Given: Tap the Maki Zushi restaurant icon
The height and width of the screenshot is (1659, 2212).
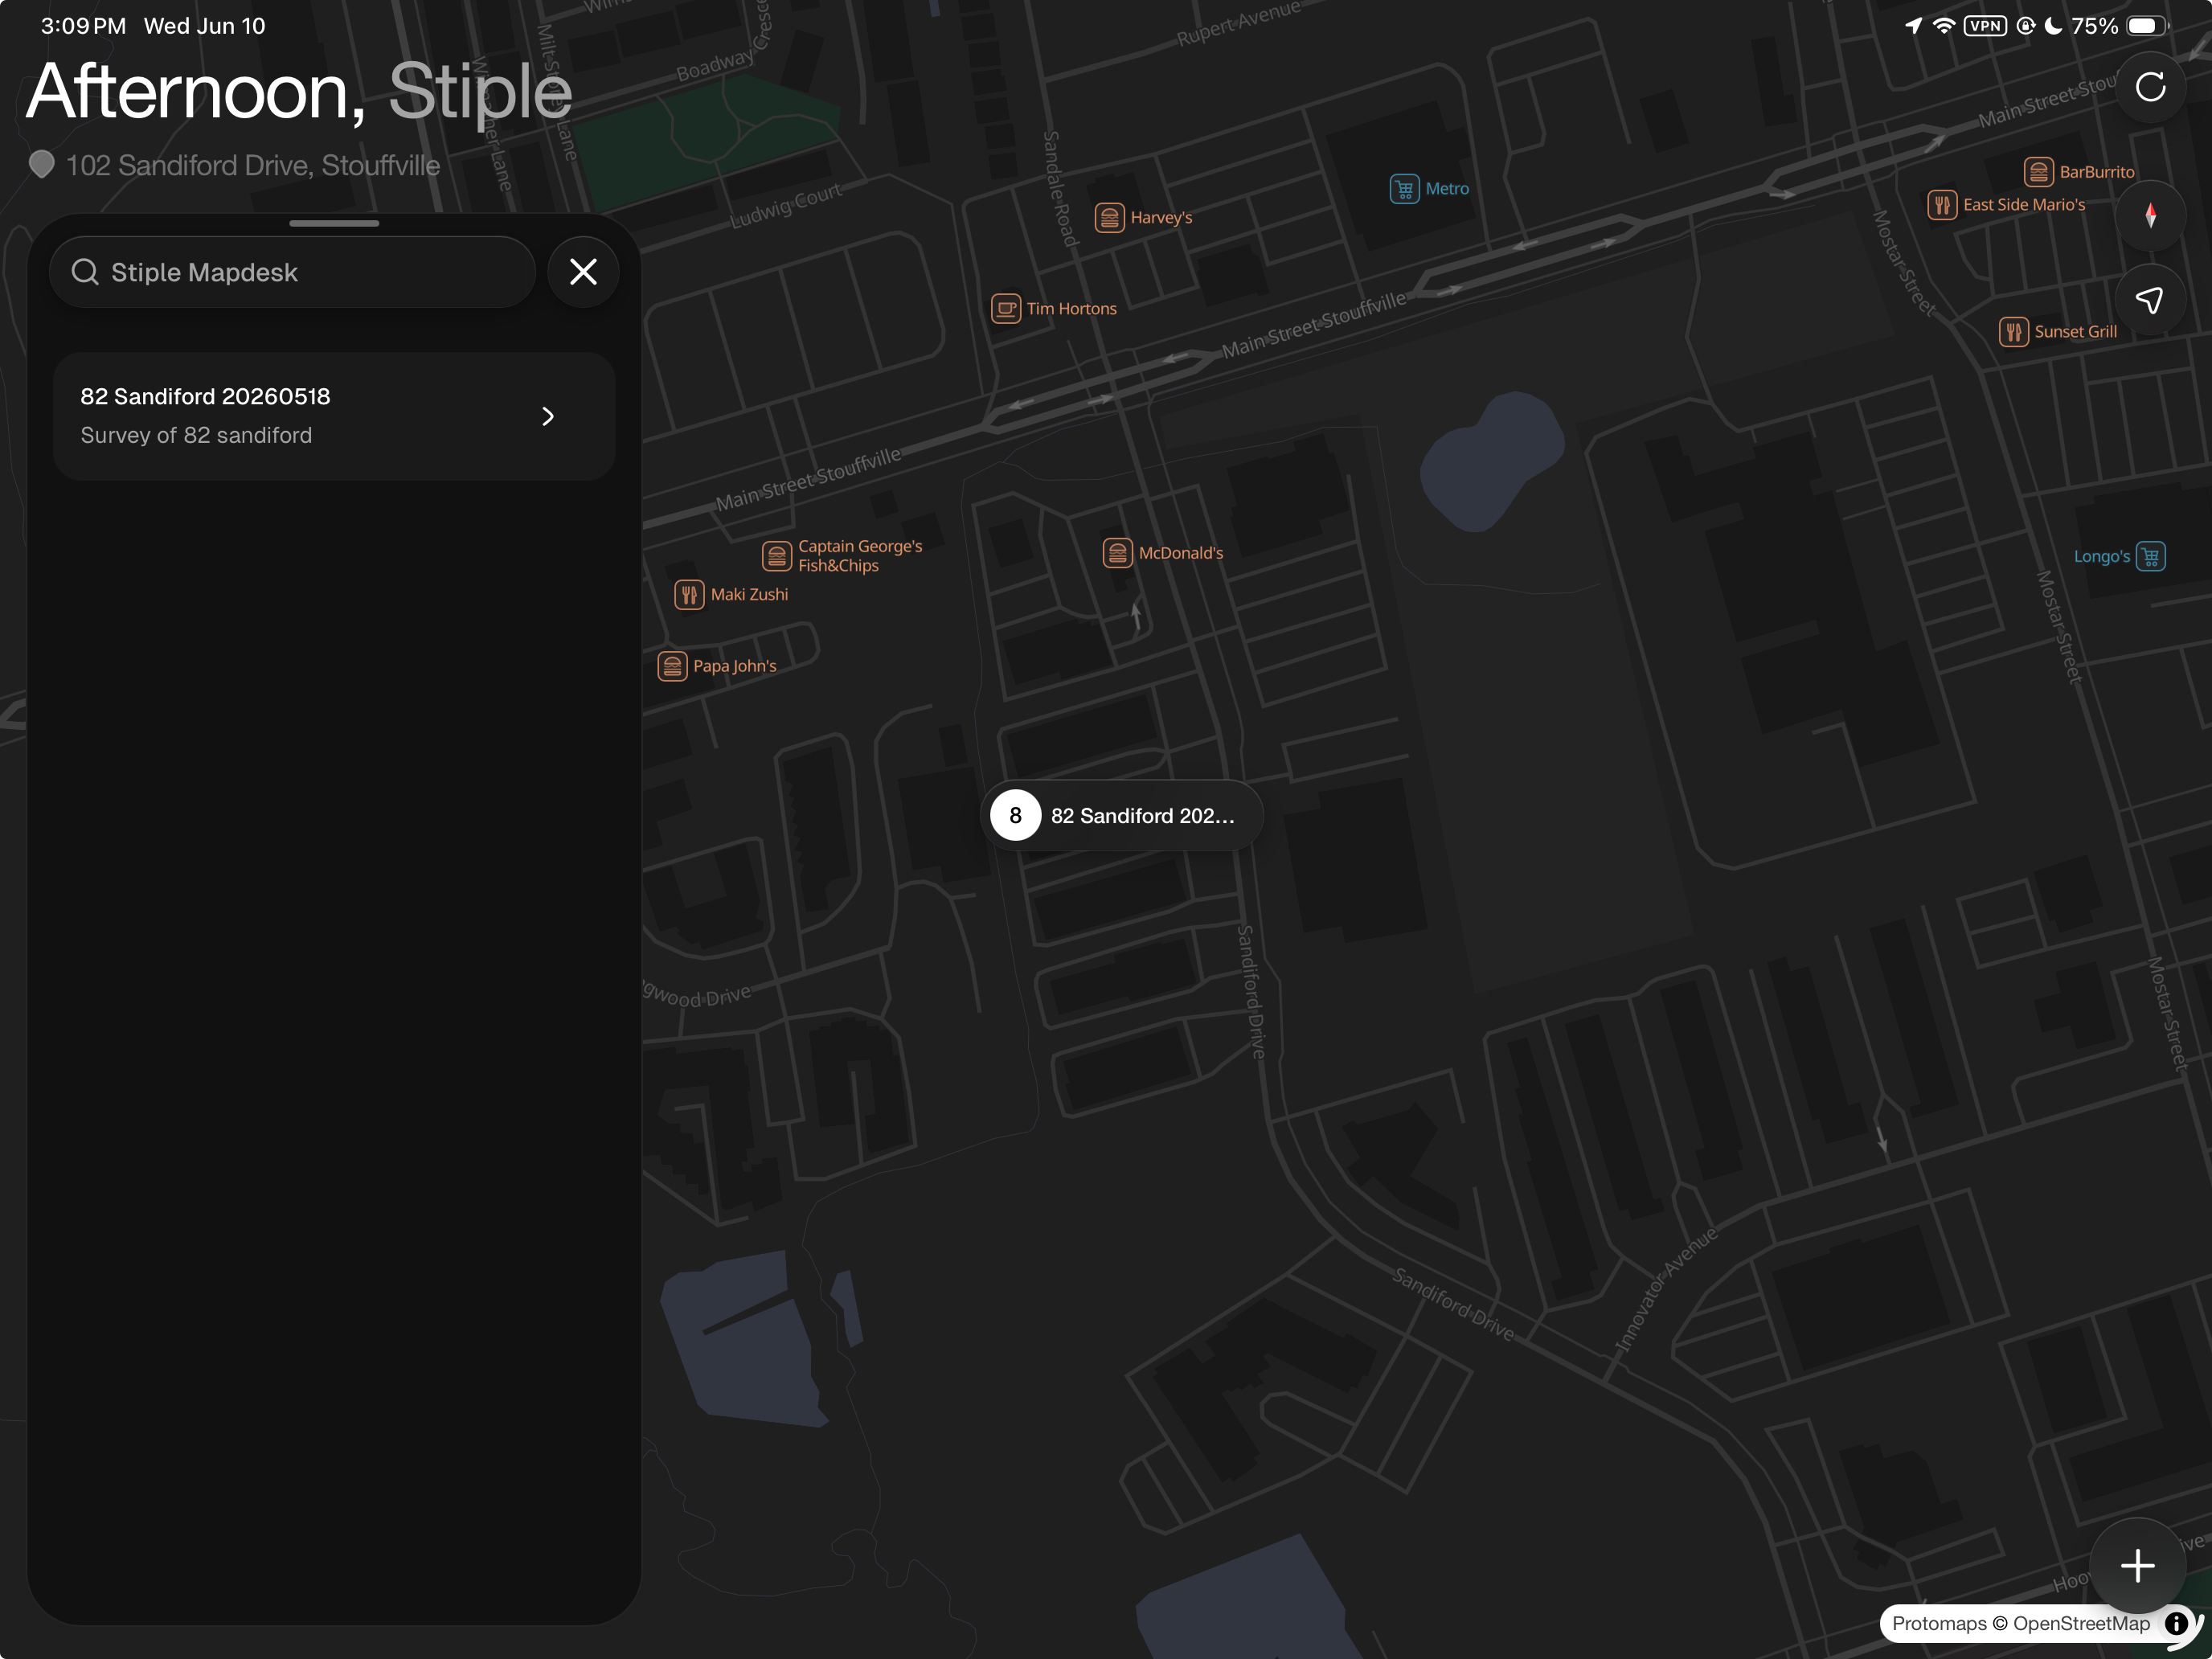Looking at the screenshot, I should pyautogui.click(x=689, y=594).
